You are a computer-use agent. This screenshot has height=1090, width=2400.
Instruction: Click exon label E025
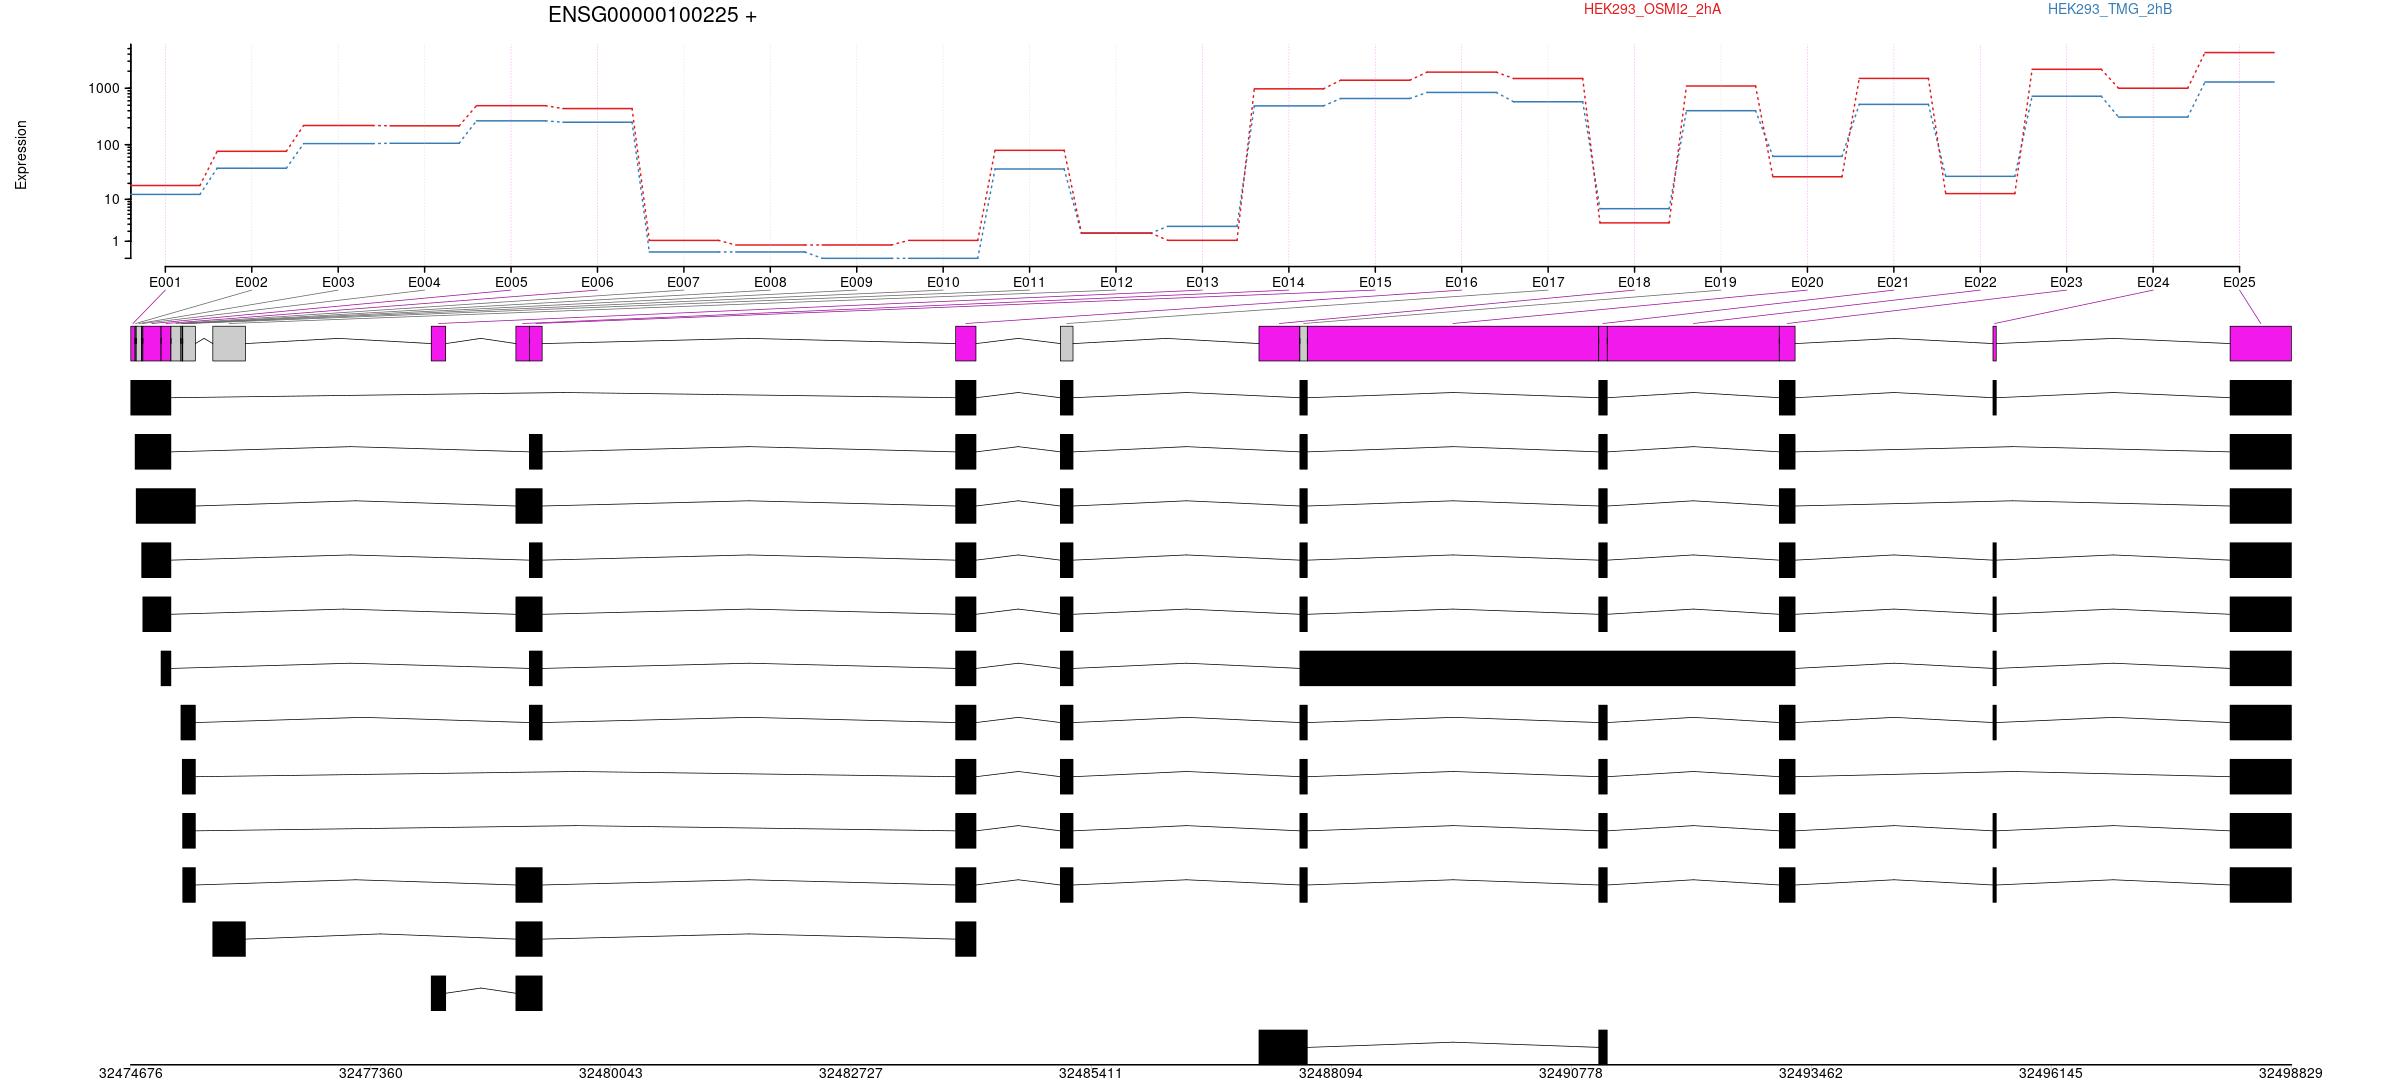coord(2239,282)
